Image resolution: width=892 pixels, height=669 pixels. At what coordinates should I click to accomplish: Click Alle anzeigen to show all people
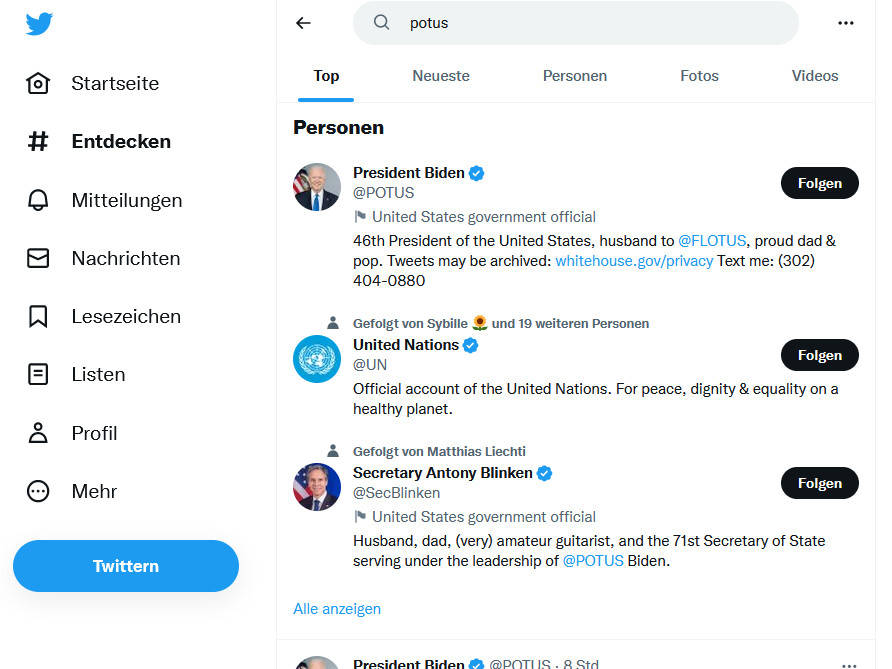pos(337,608)
